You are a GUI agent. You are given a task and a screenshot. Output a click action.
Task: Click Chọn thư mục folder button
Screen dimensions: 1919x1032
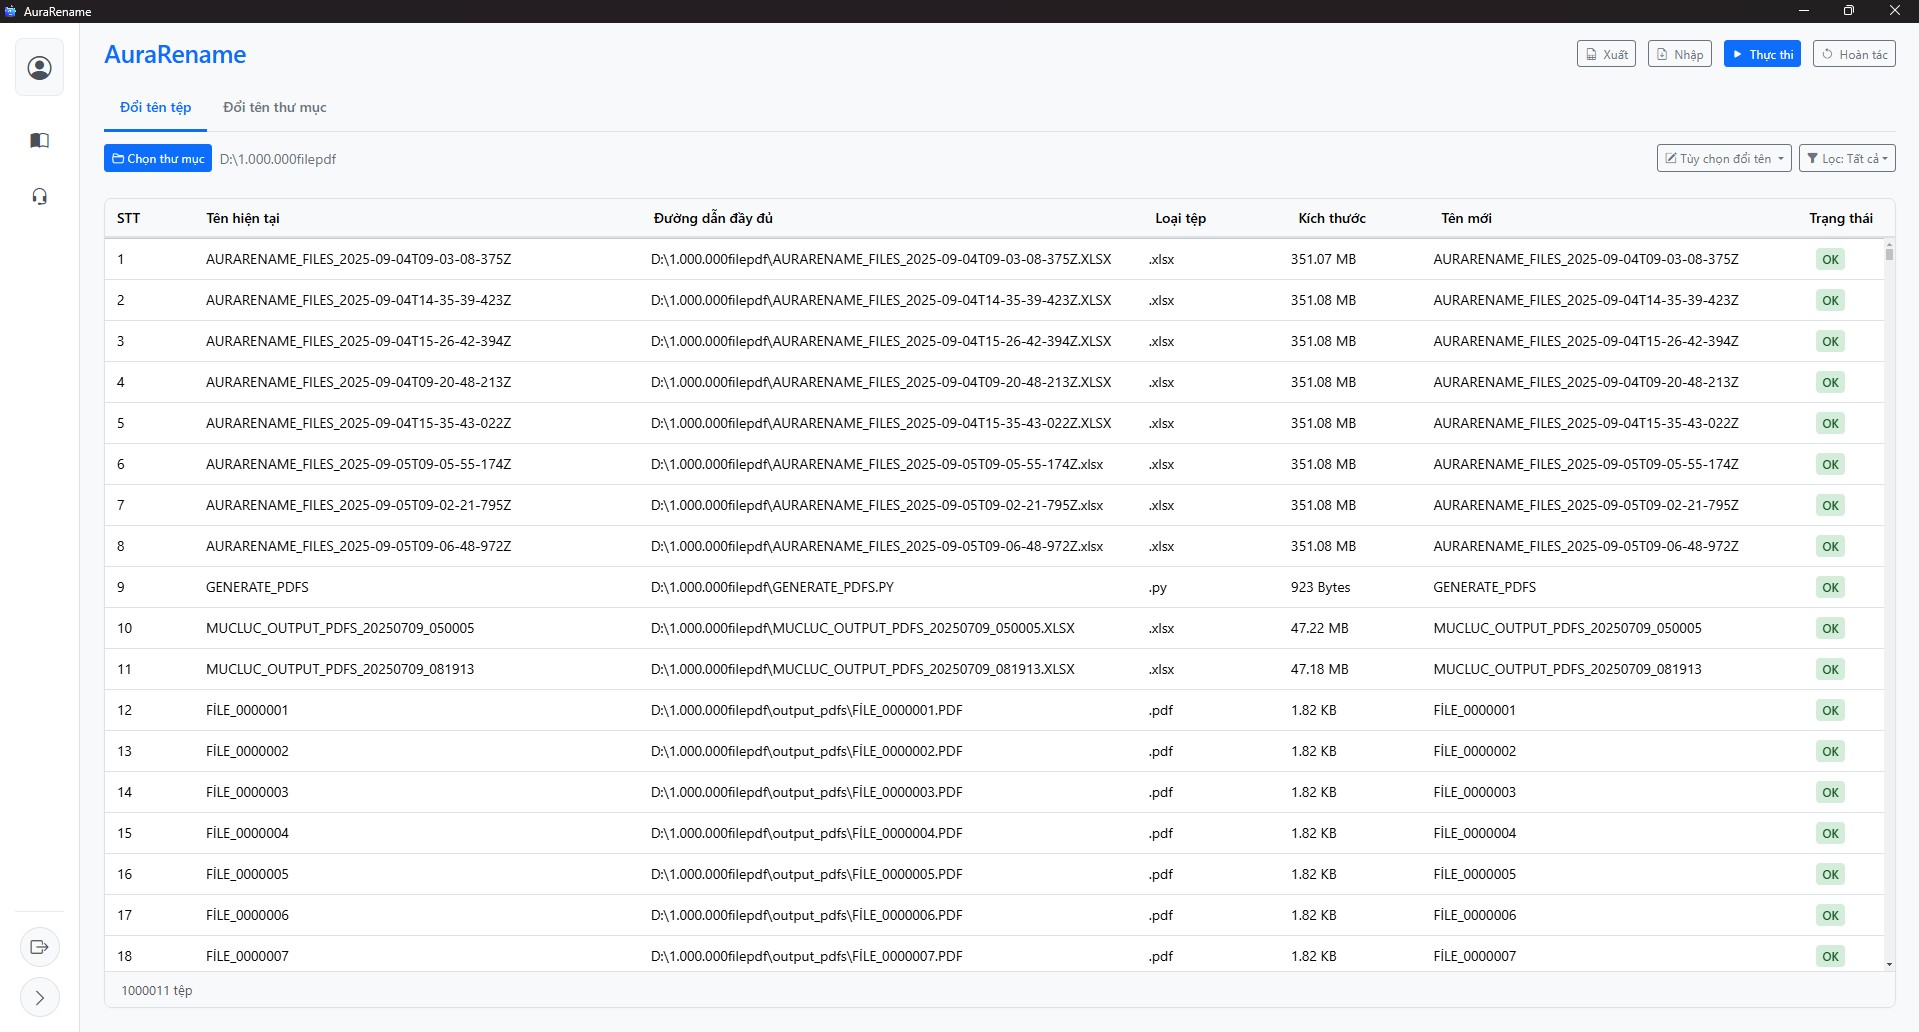pos(158,158)
